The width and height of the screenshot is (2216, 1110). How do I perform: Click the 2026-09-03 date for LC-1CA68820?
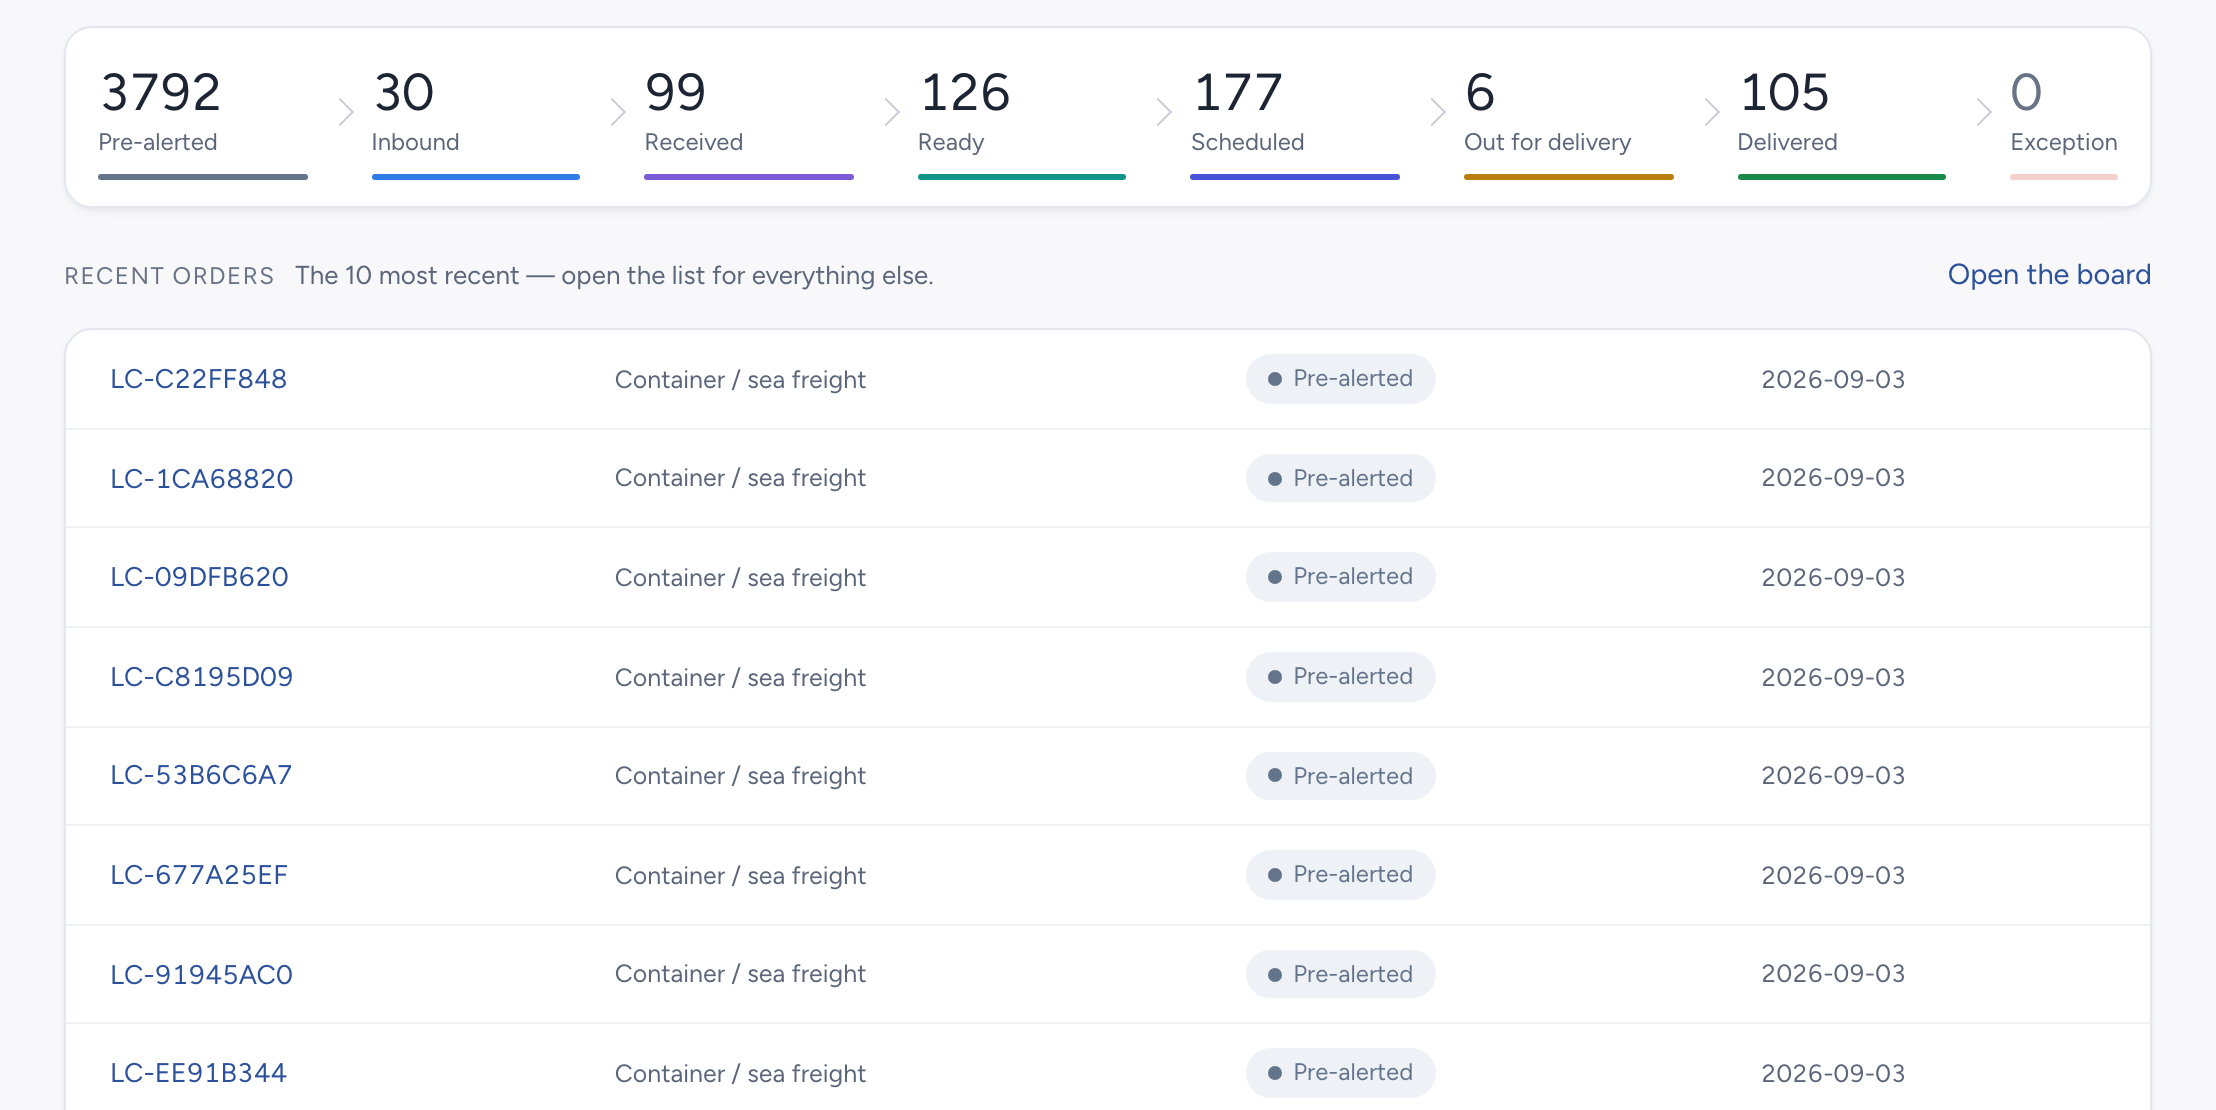[1833, 478]
